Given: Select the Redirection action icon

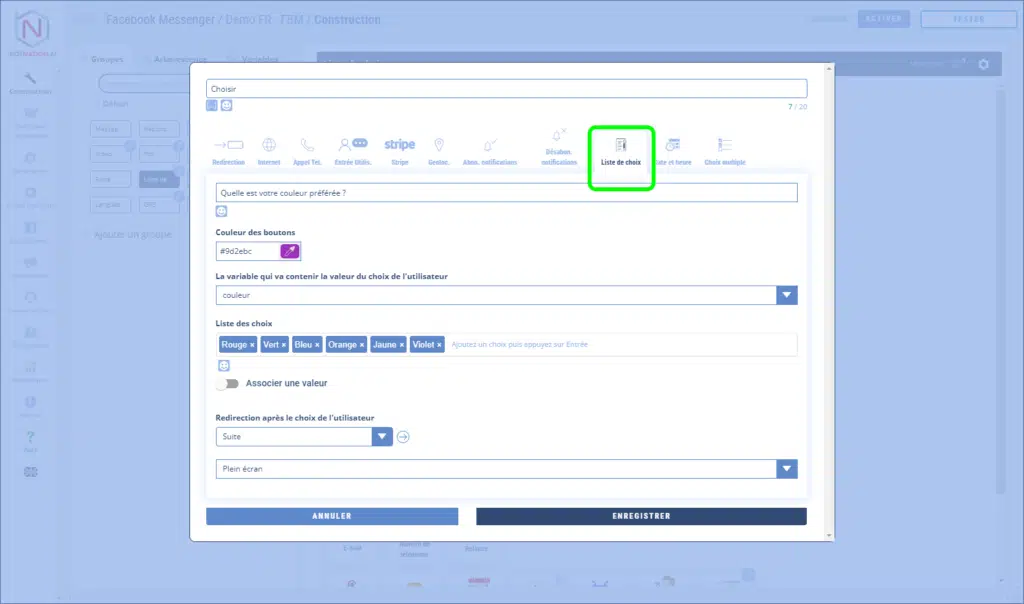Looking at the screenshot, I should (x=228, y=149).
